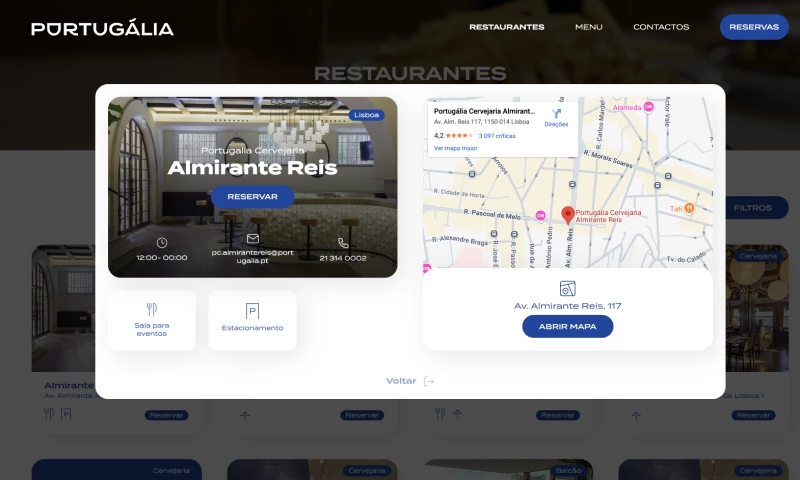Screen dimensions: 800x480
Task: Click the Av. Almirante Reis, 117 address
Action: pyautogui.click(x=567, y=306)
